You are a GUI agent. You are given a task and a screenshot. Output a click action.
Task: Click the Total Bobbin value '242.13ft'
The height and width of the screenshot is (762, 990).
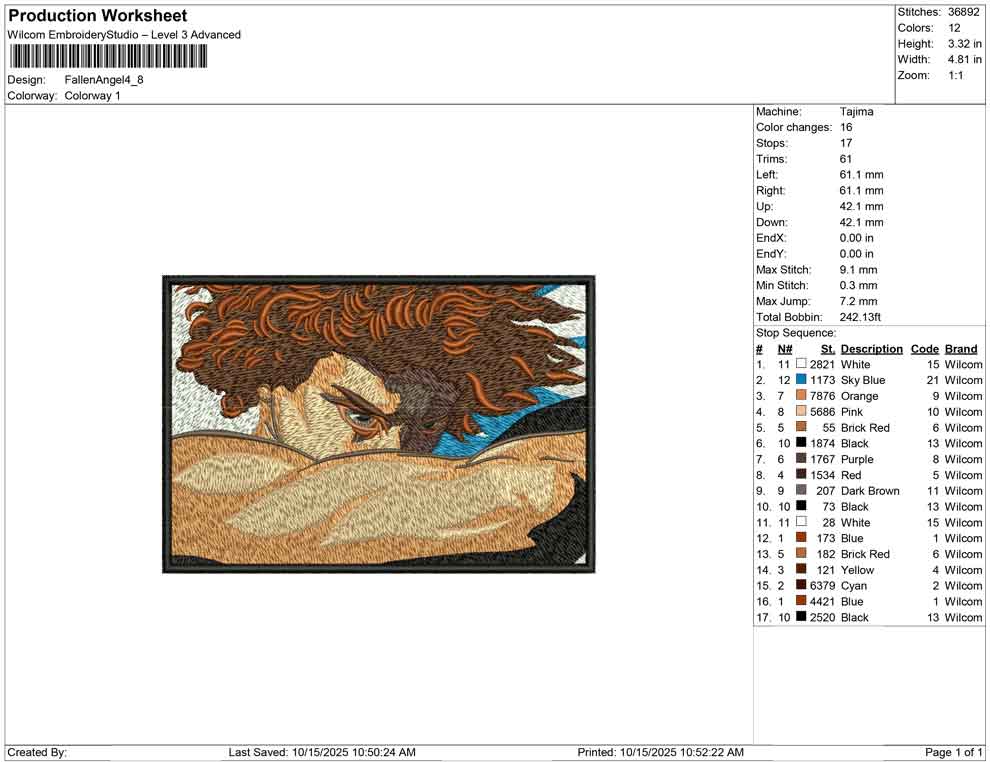tap(860, 317)
